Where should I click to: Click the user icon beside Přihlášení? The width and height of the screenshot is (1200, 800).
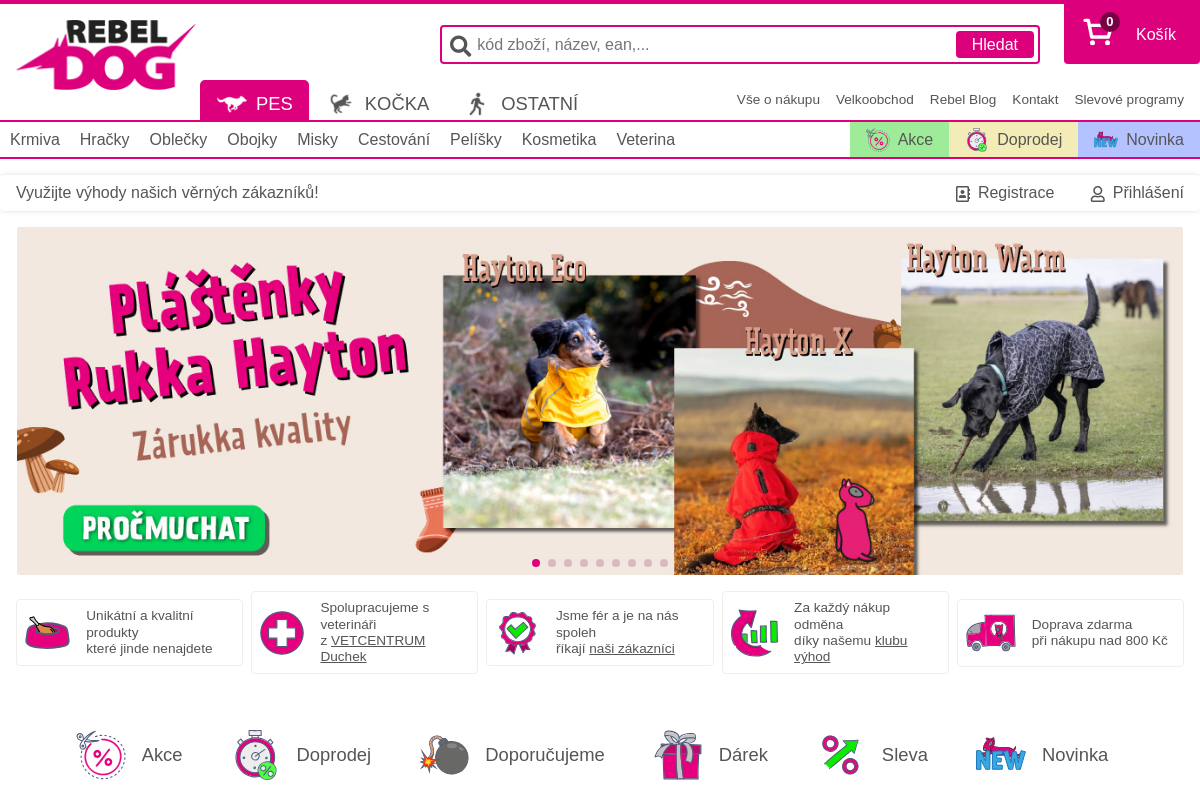[x=1098, y=193]
